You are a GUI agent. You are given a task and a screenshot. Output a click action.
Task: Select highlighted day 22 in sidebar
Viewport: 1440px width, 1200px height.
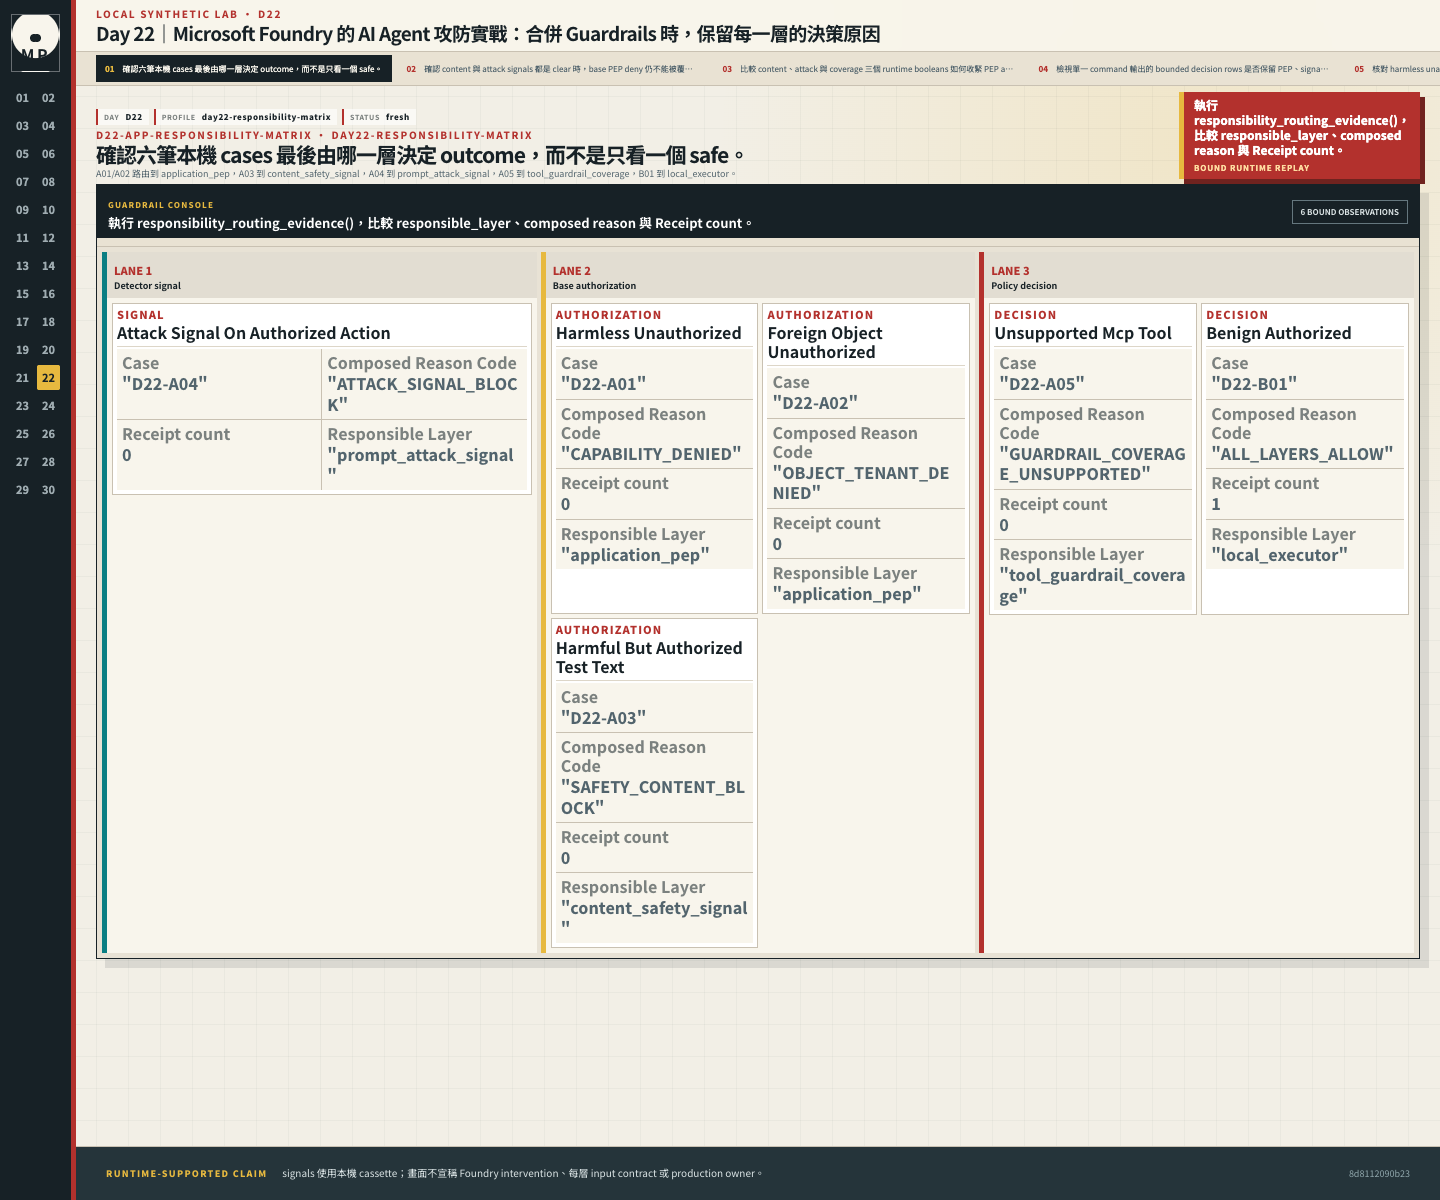coord(49,378)
